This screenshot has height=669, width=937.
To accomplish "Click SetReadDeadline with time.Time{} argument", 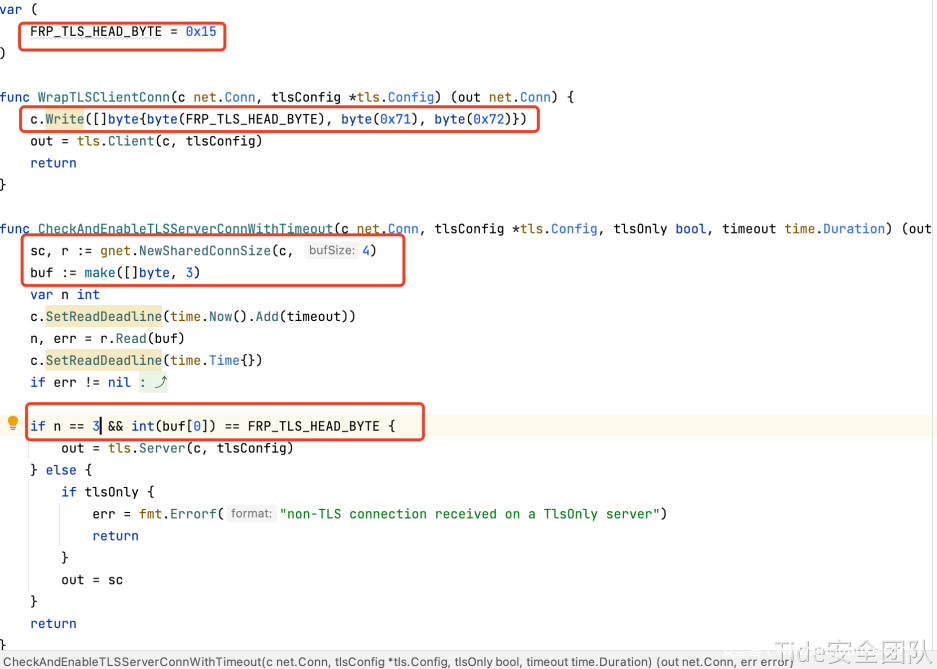I will click(103, 360).
